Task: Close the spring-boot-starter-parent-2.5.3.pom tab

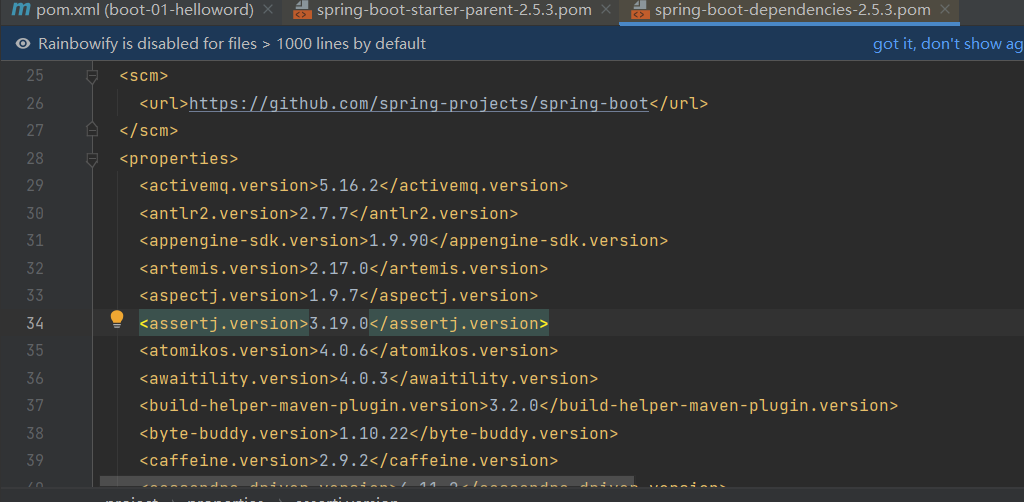Action: pos(605,11)
